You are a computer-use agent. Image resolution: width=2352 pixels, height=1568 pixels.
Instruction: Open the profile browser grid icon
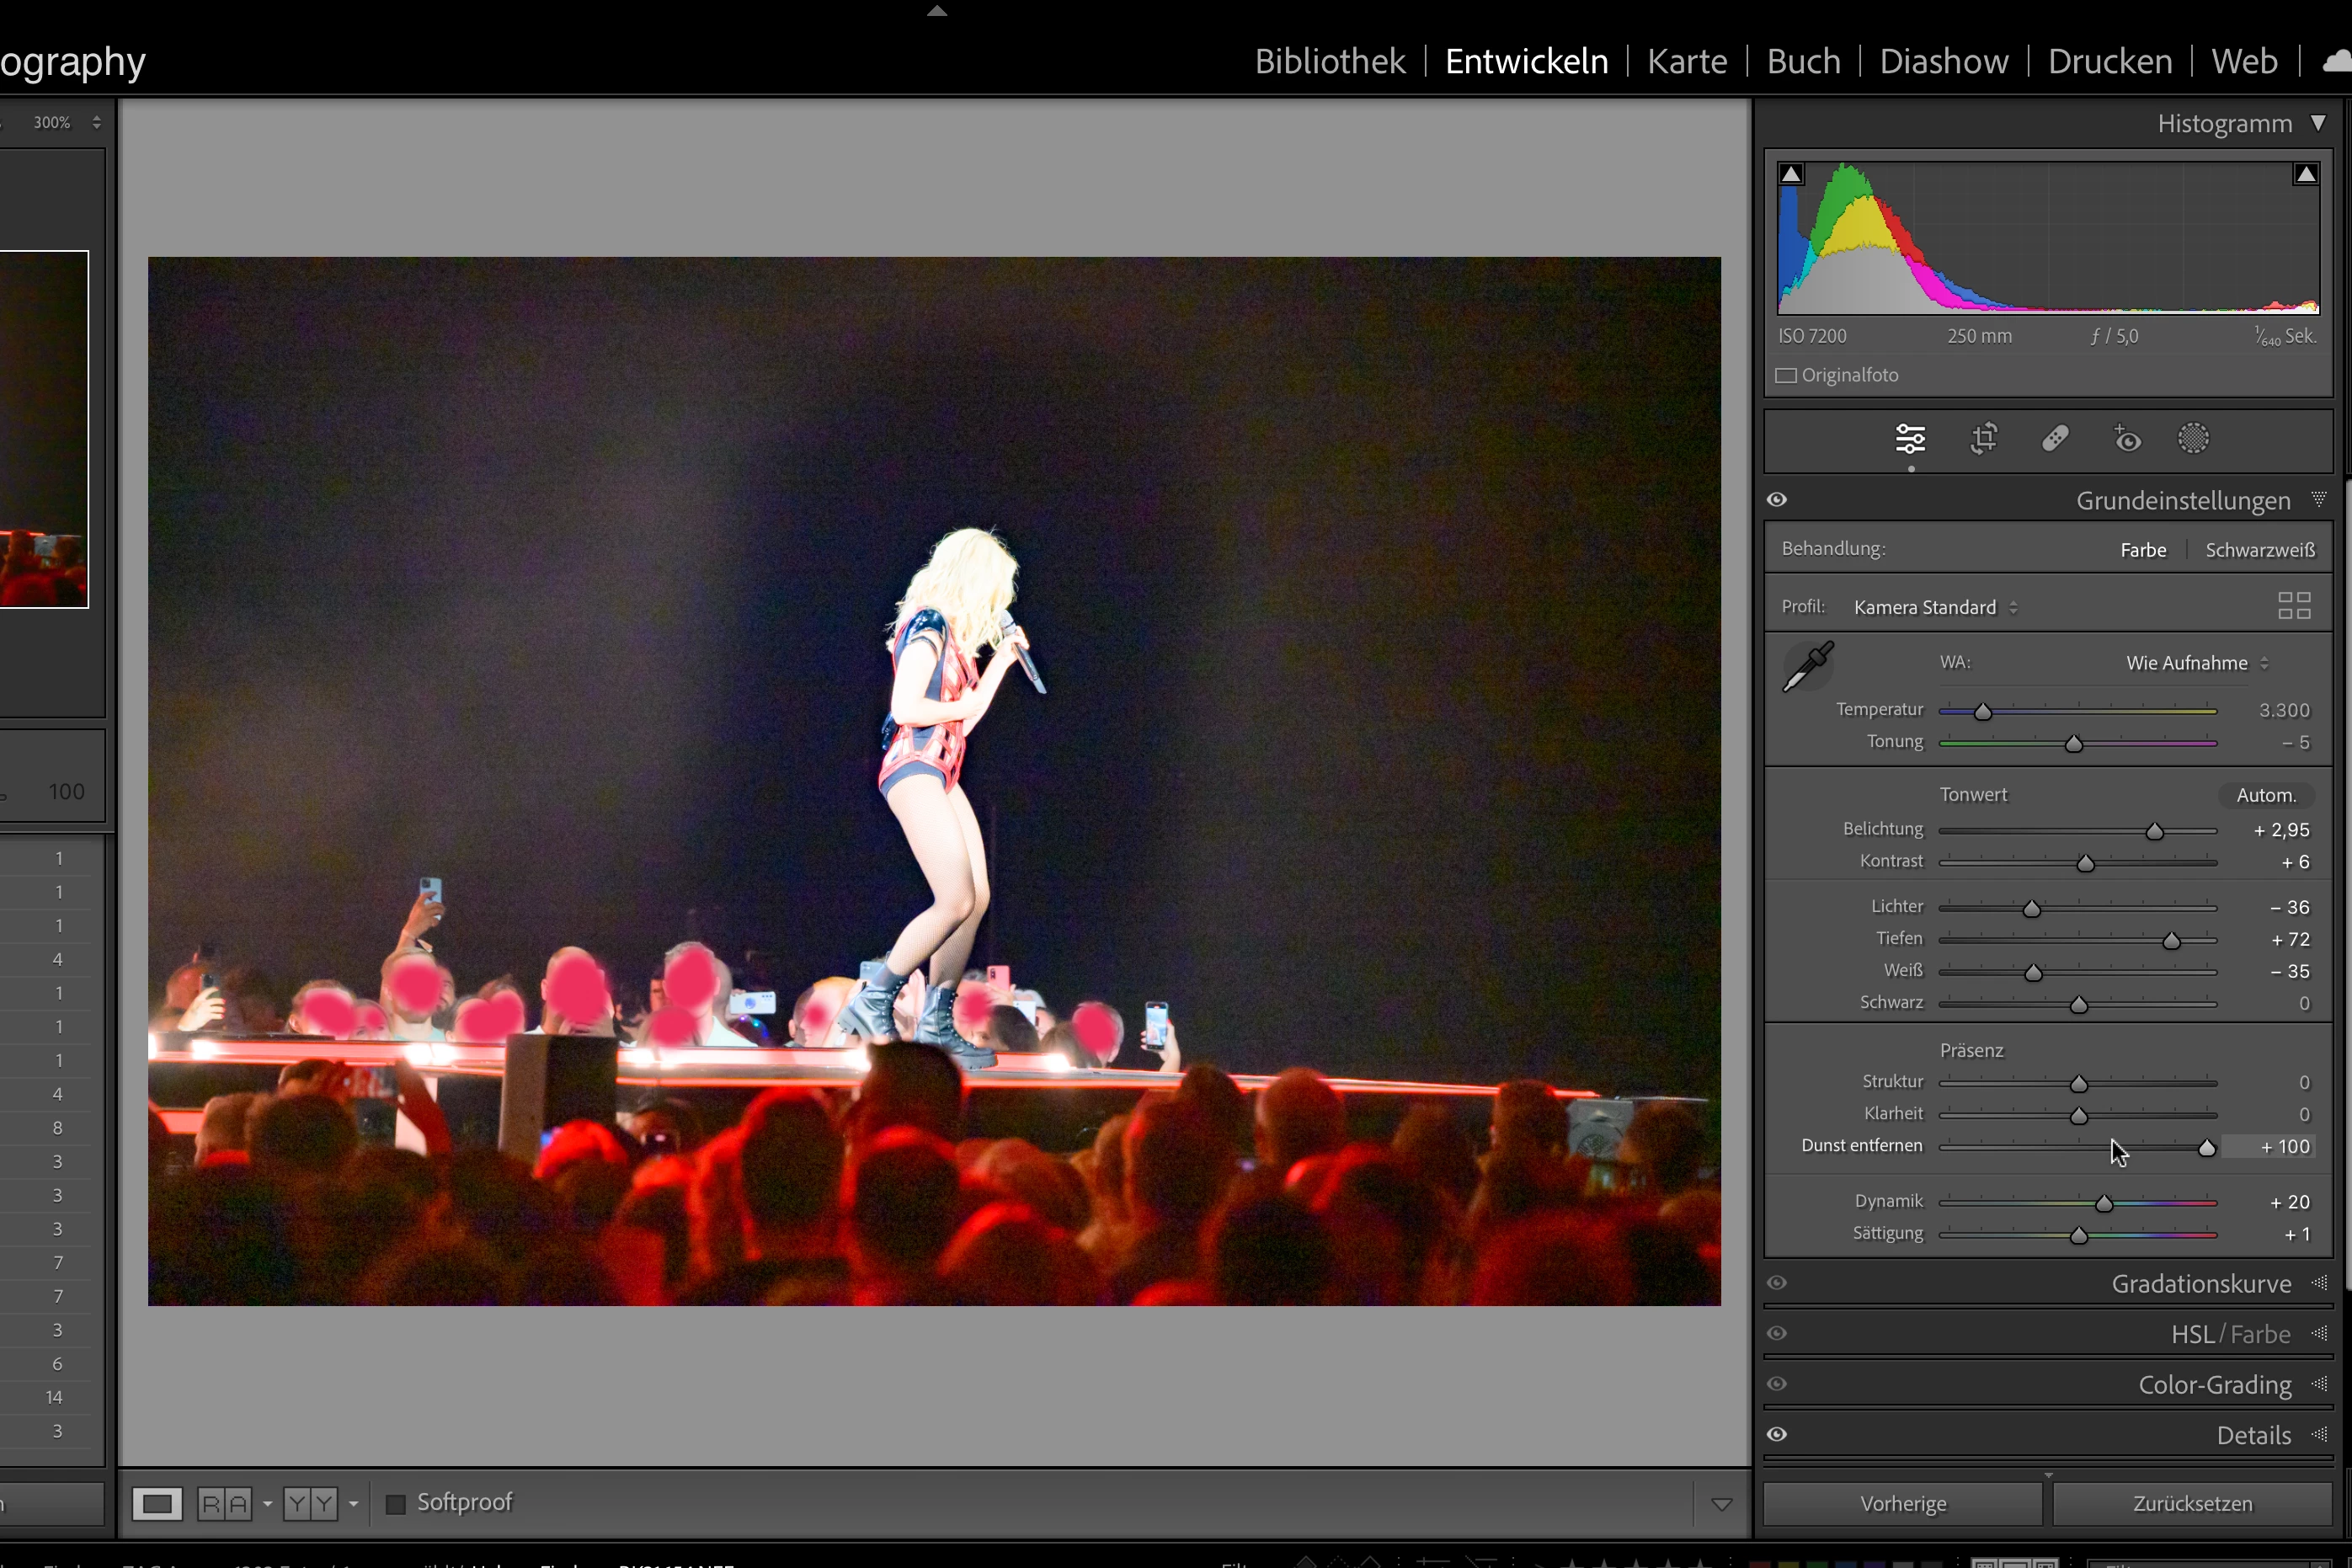point(2294,606)
